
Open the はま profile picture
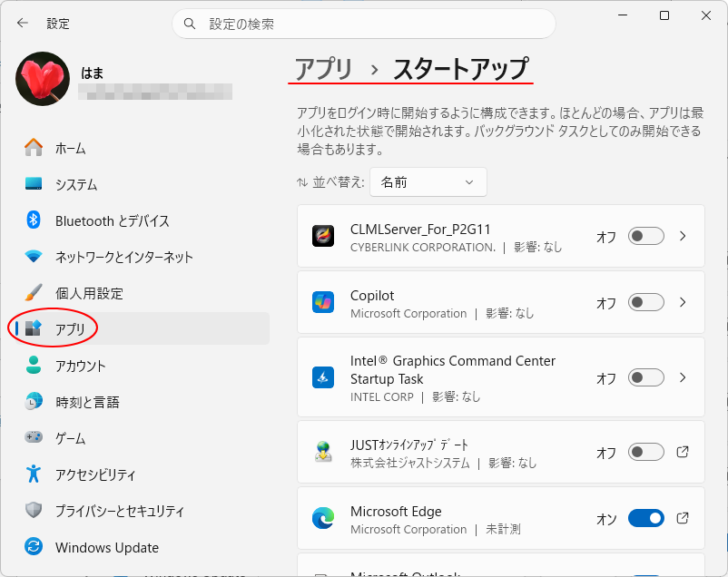(x=43, y=78)
